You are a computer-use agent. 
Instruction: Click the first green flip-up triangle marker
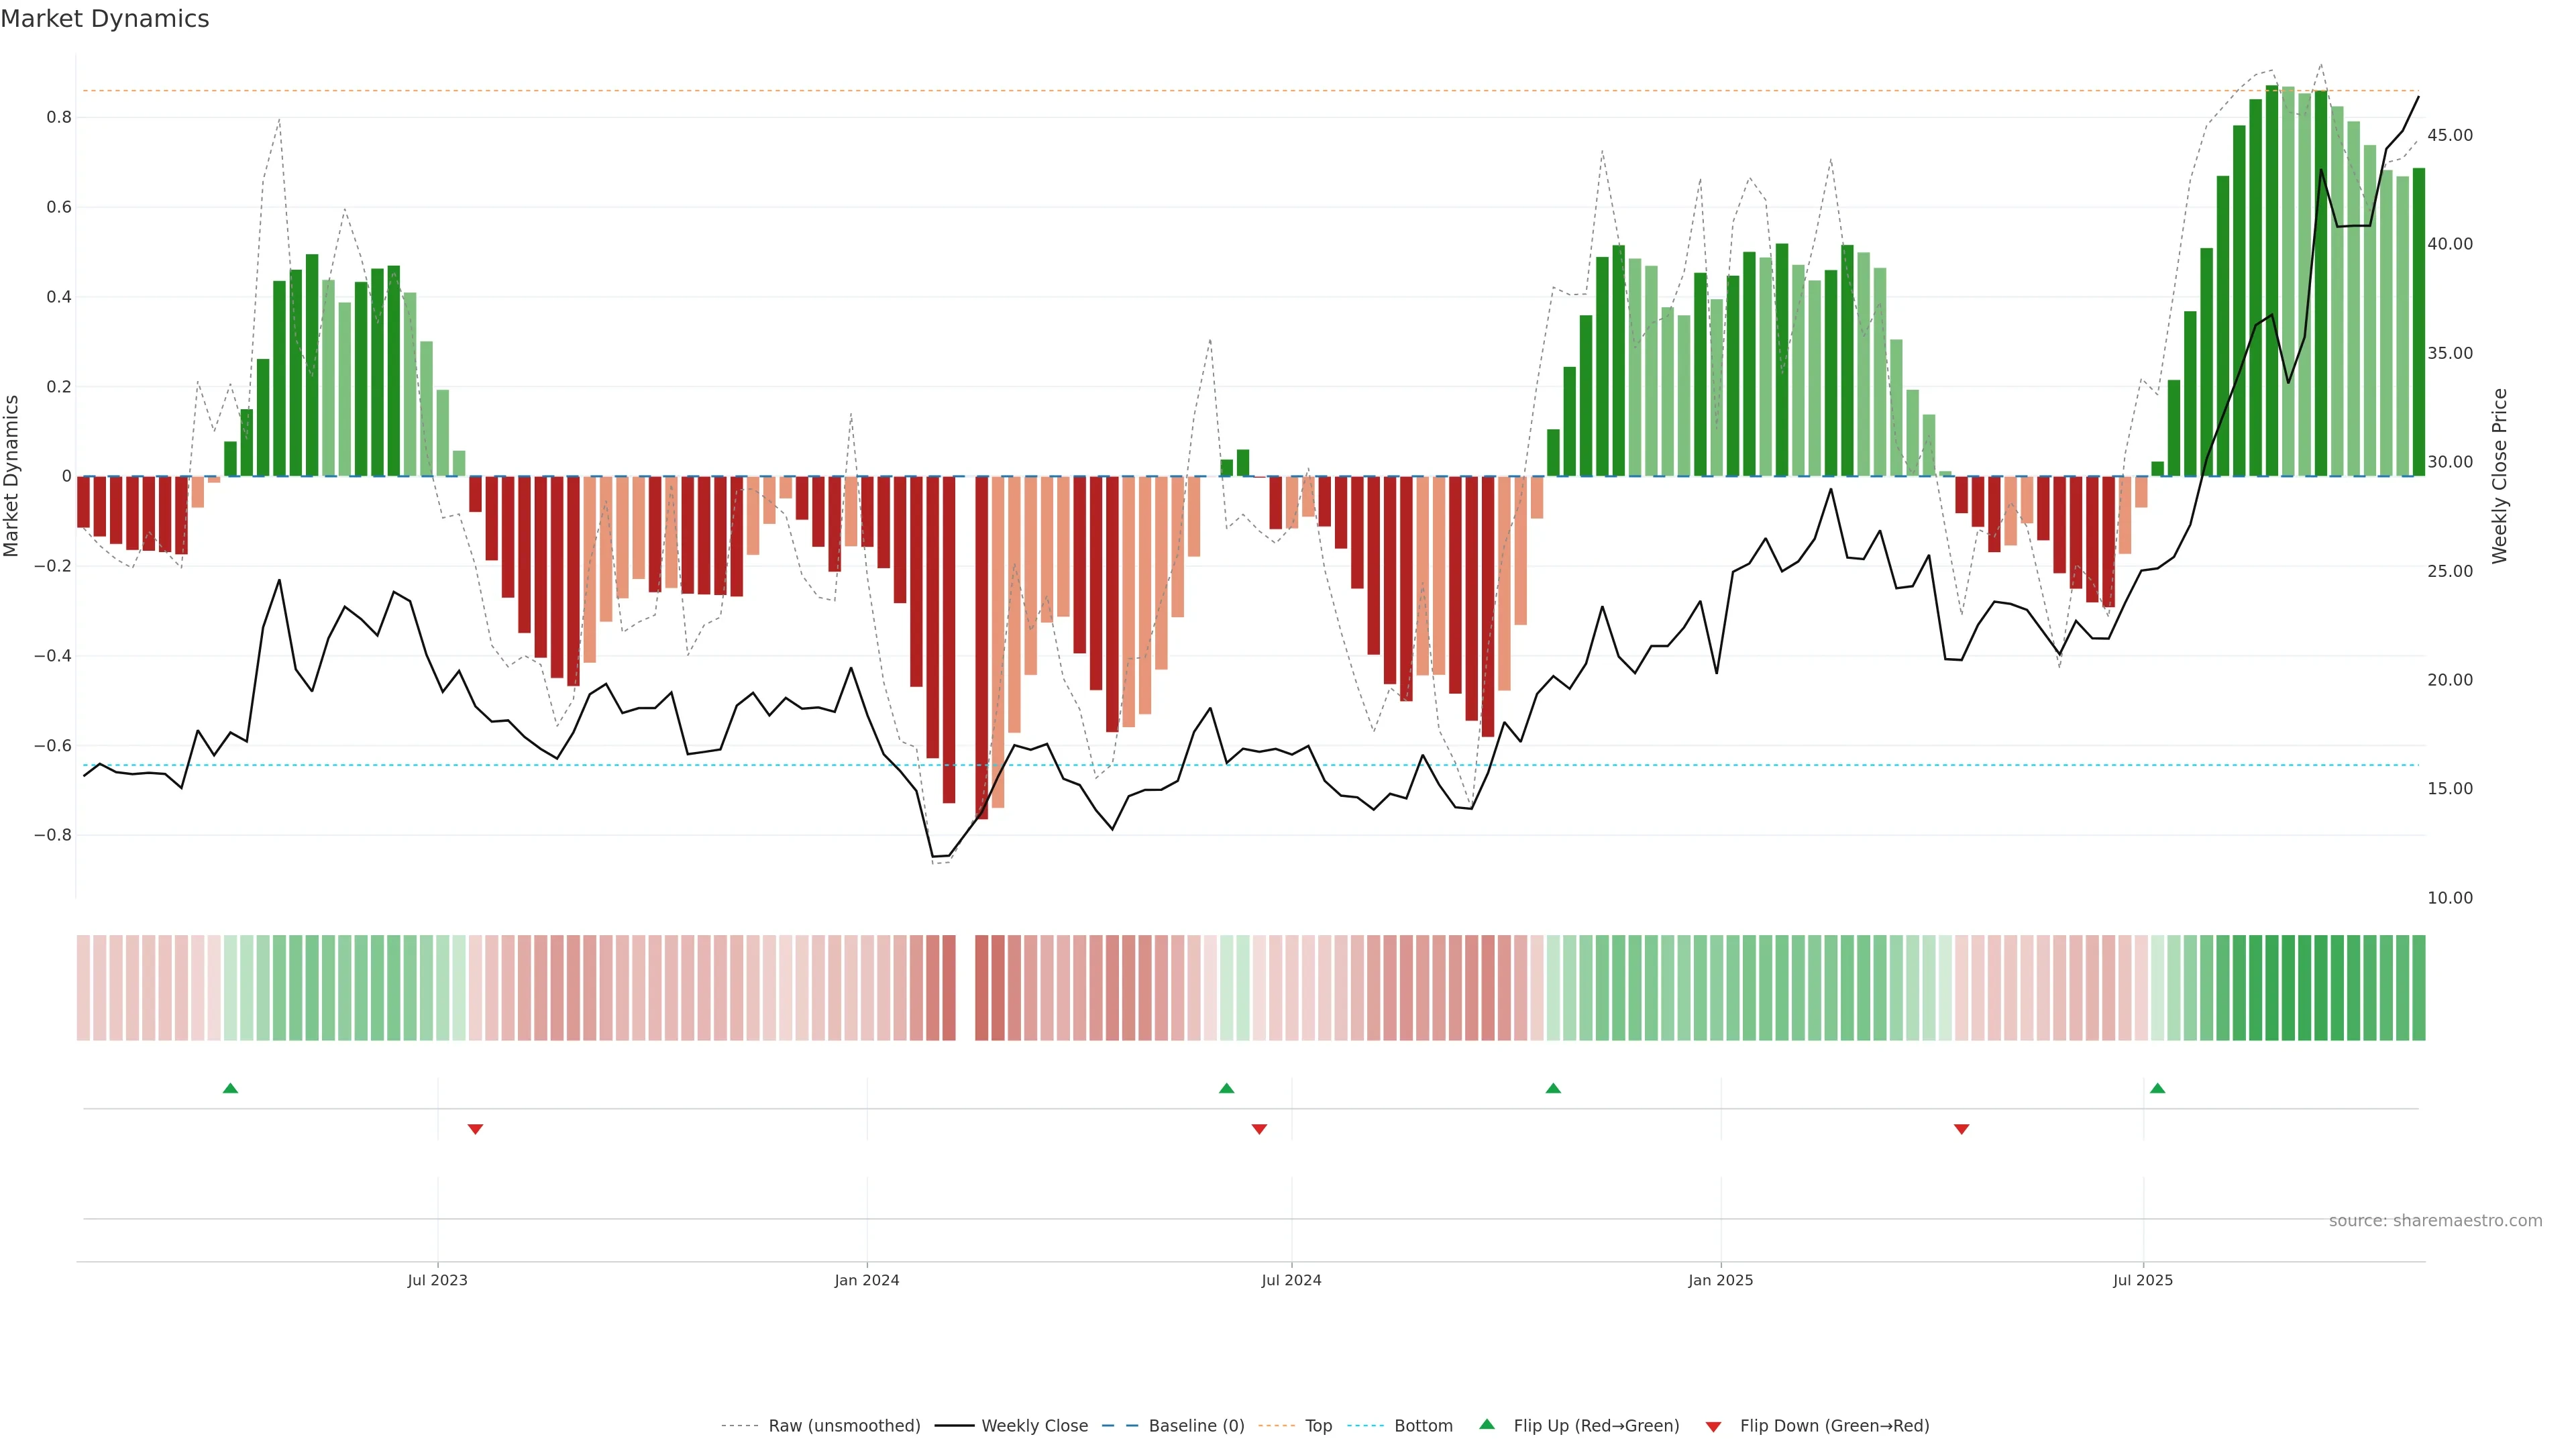[x=230, y=1088]
